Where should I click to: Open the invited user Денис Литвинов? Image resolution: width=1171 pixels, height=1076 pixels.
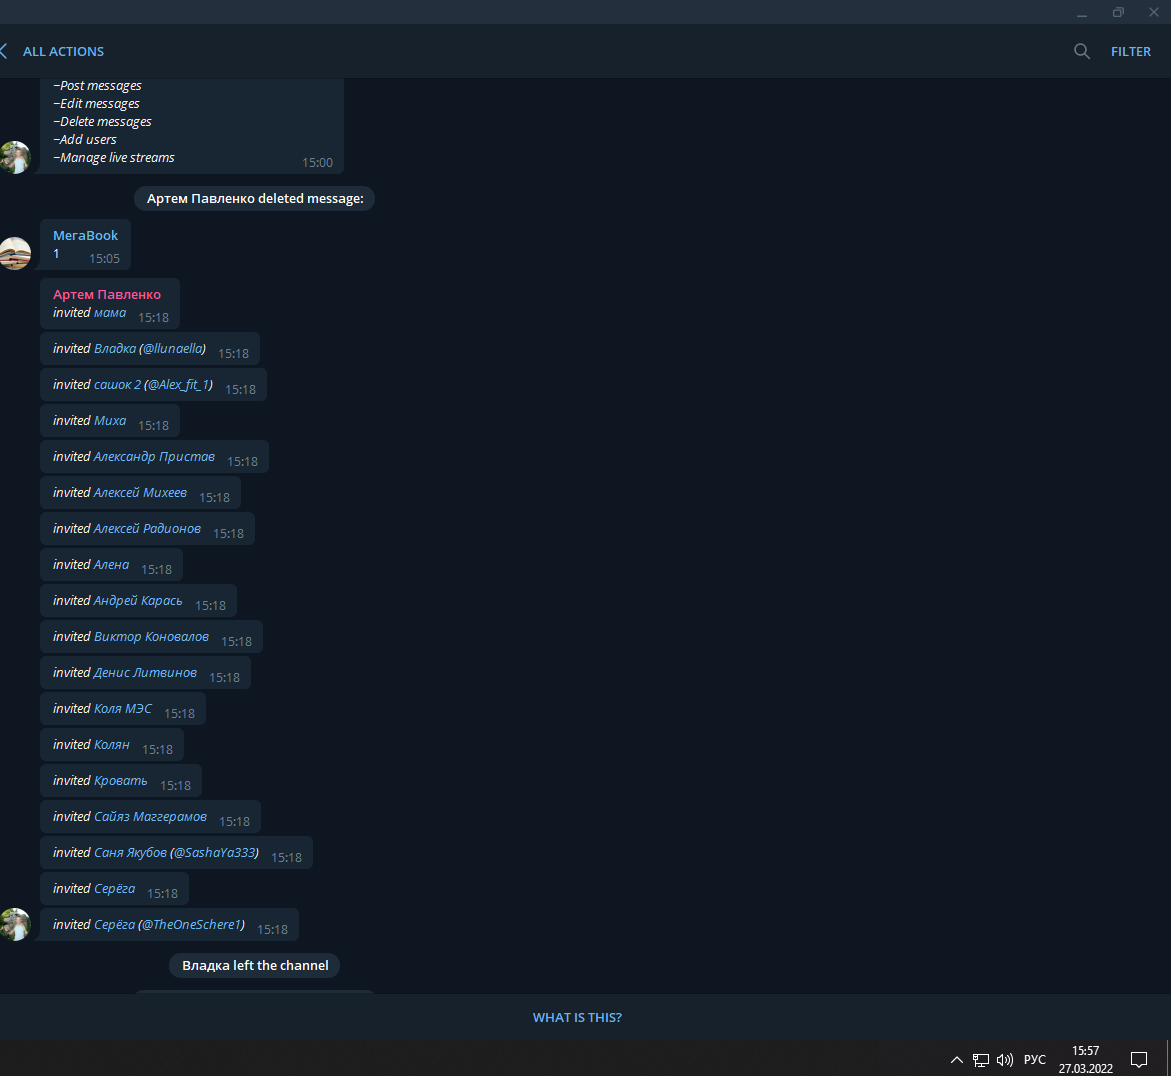click(146, 673)
